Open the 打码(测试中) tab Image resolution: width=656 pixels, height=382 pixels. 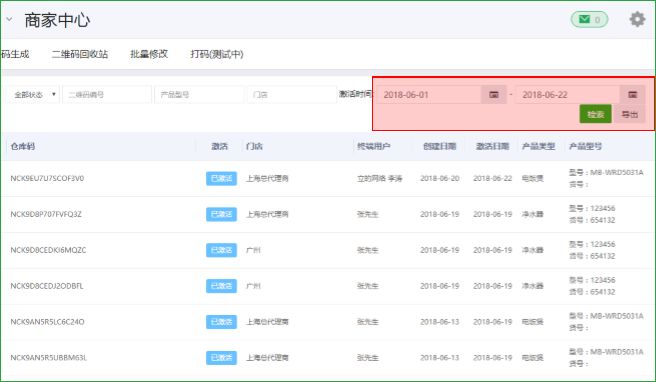(217, 54)
